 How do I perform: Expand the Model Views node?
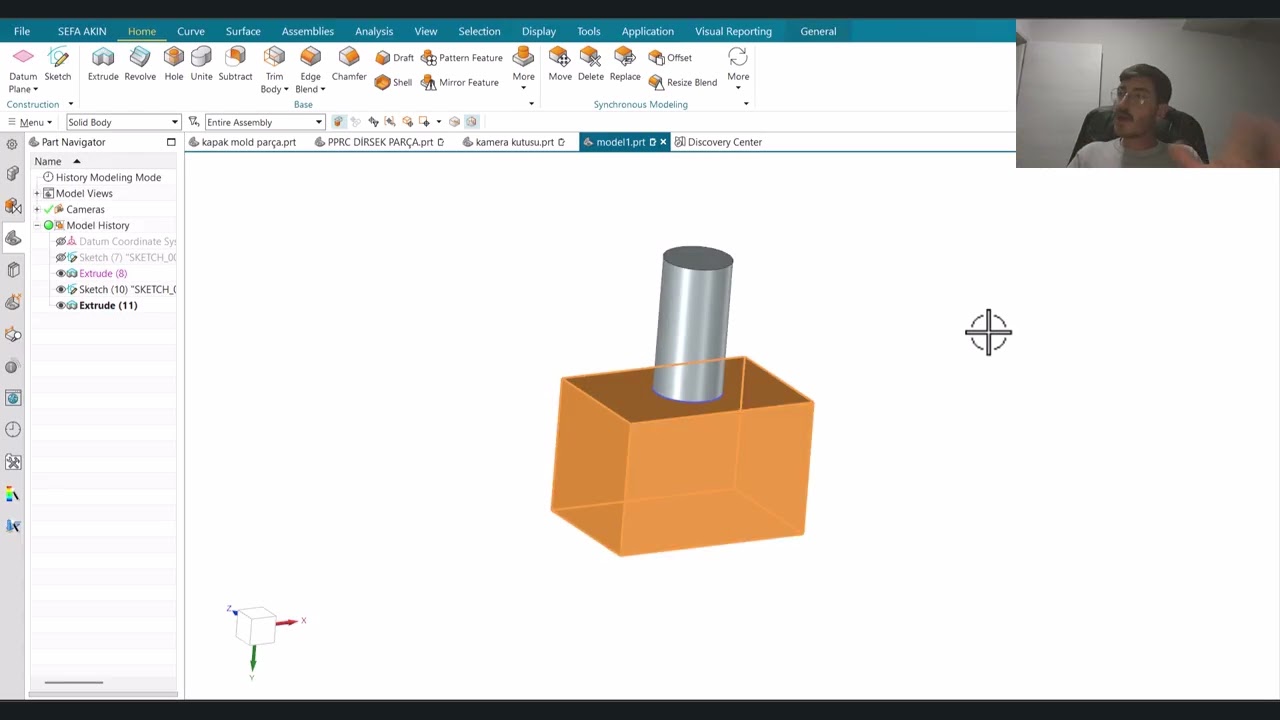pos(37,193)
